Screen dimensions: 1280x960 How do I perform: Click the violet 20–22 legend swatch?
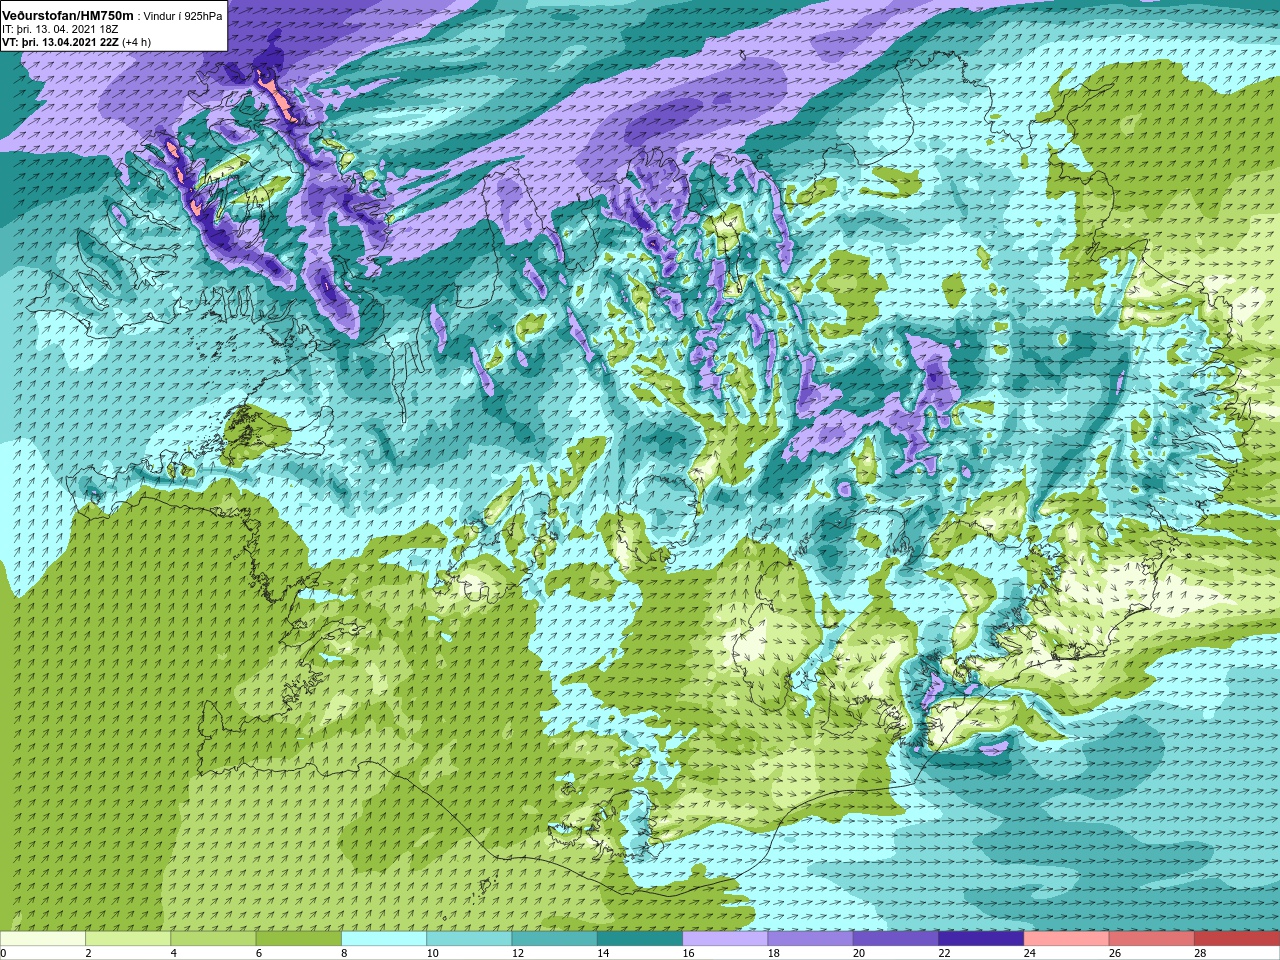point(896,939)
